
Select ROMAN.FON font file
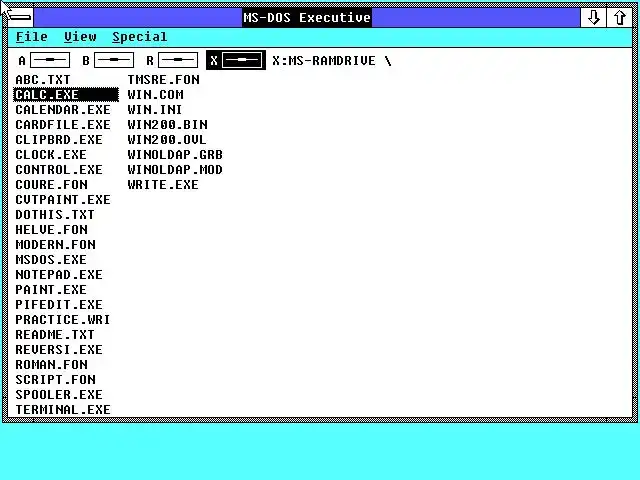(51, 365)
